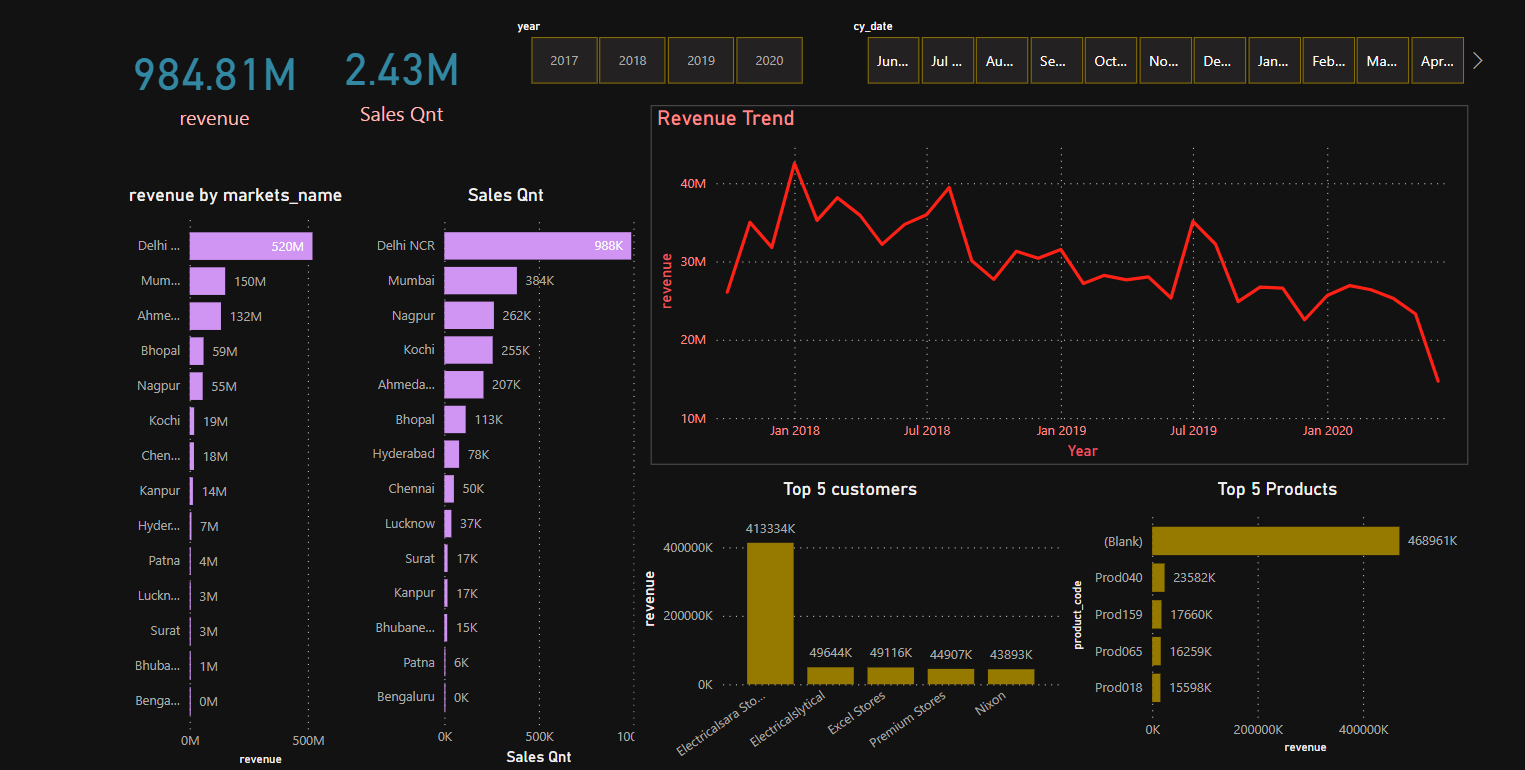Select the 59M Bhopal revenue bar
Image resolution: width=1525 pixels, height=770 pixels.
197,351
